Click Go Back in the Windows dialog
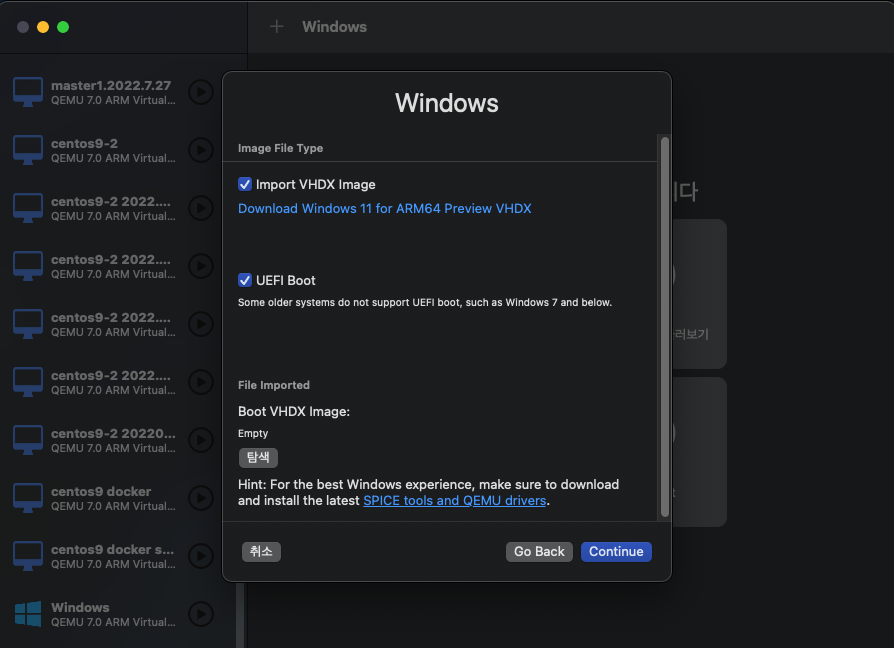 539,552
